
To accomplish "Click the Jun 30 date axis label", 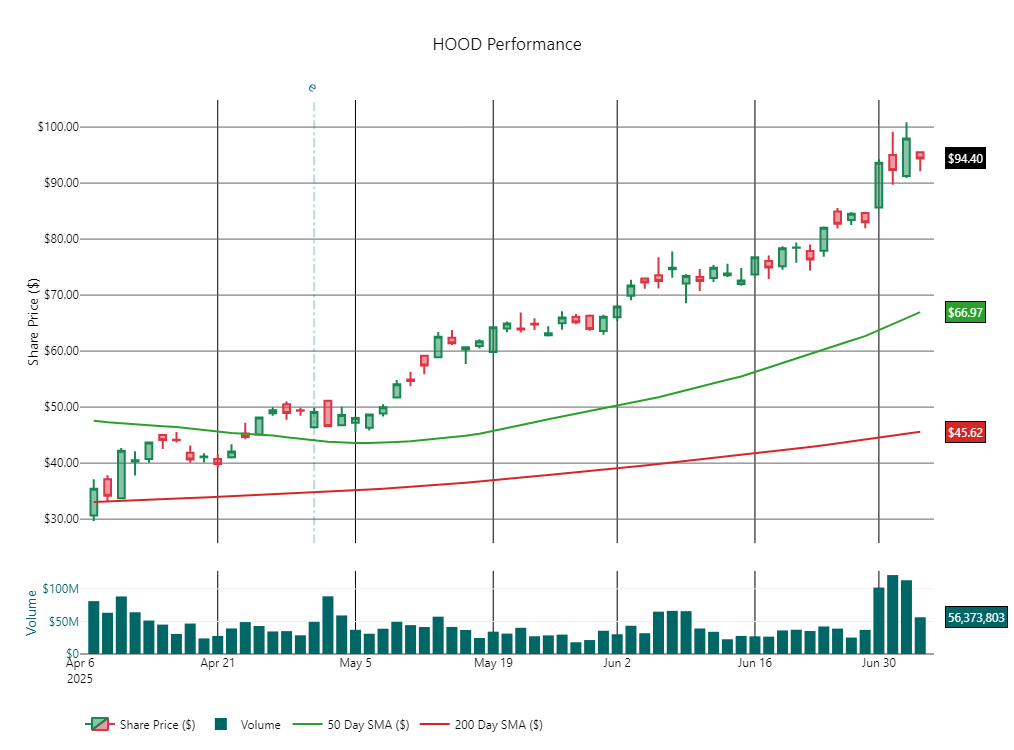I will (878, 663).
